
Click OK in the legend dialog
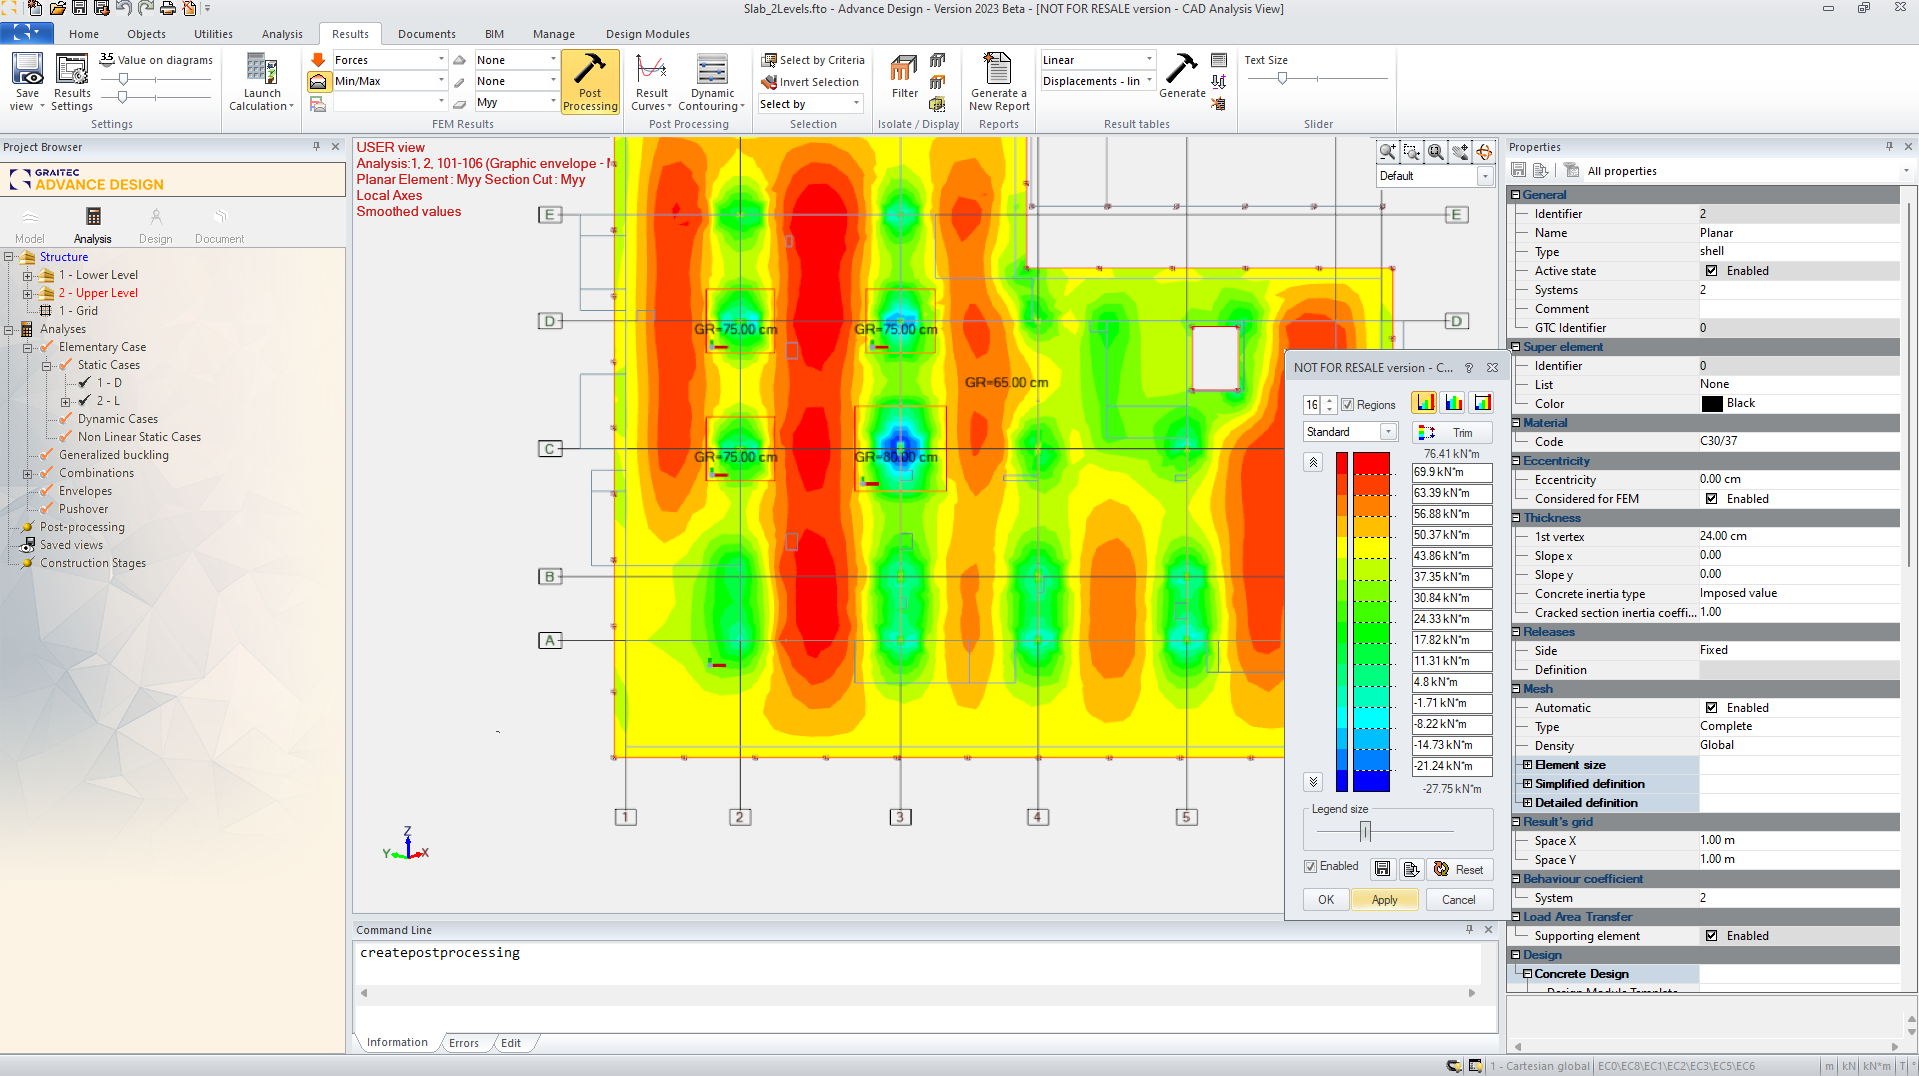(1325, 899)
